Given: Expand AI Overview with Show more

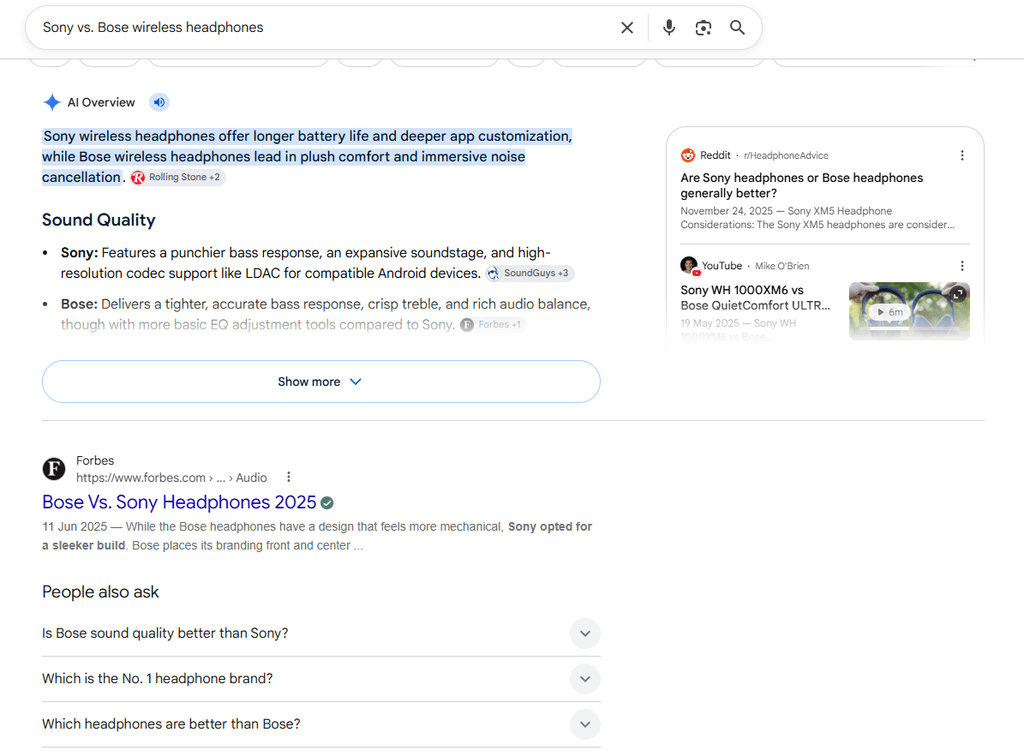Looking at the screenshot, I should pos(321,381).
